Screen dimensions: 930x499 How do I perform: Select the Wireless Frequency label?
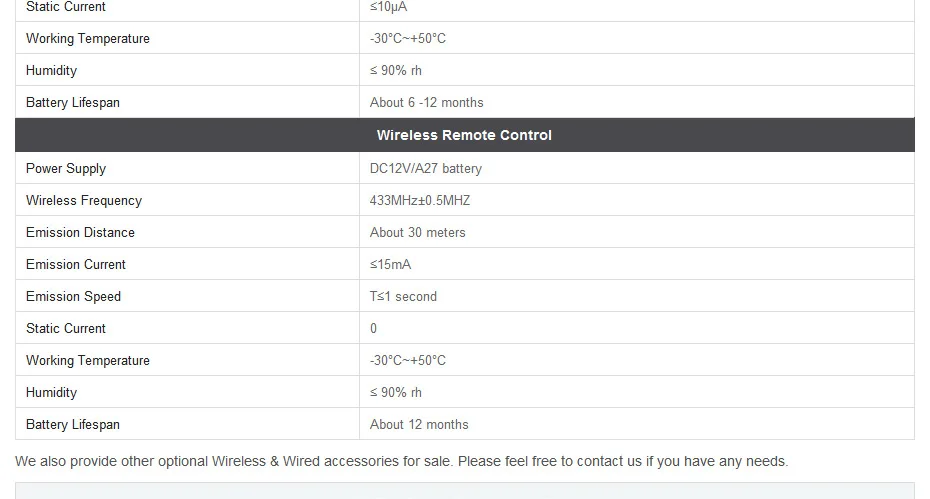[x=84, y=201]
